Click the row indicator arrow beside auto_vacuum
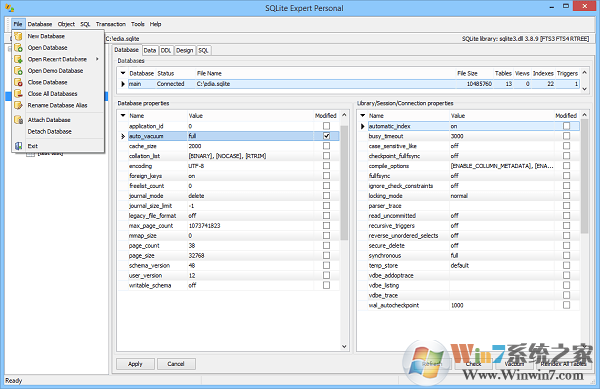The height and width of the screenshot is (389, 600). click(x=123, y=136)
